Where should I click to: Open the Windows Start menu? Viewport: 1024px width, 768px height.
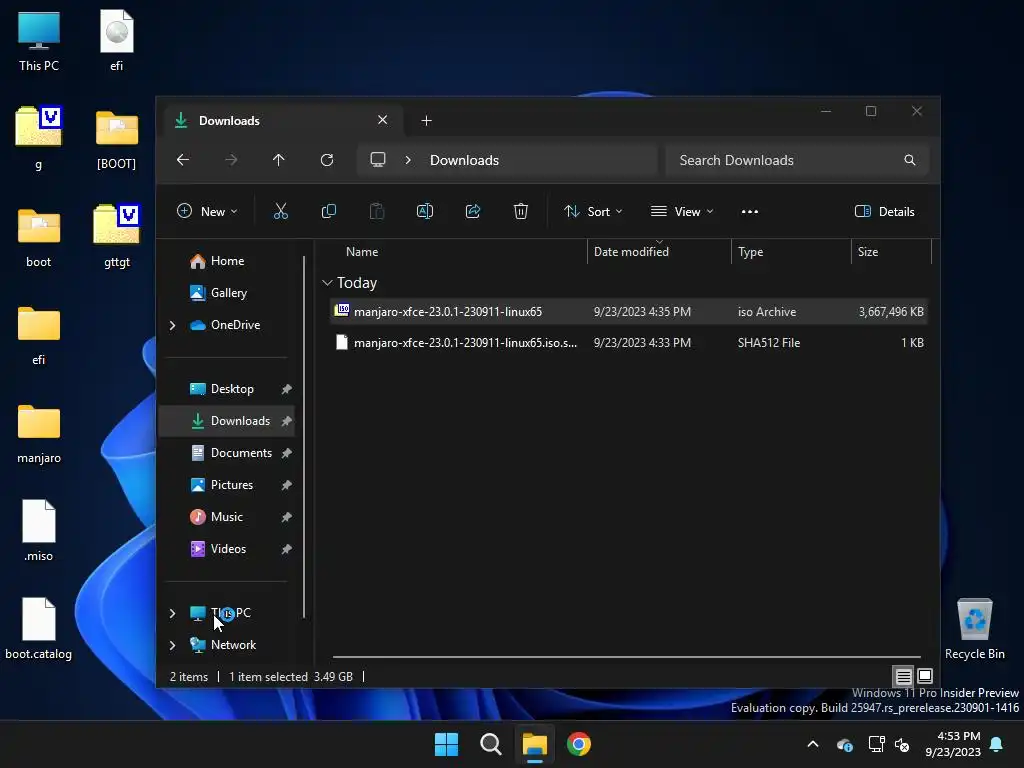click(447, 744)
